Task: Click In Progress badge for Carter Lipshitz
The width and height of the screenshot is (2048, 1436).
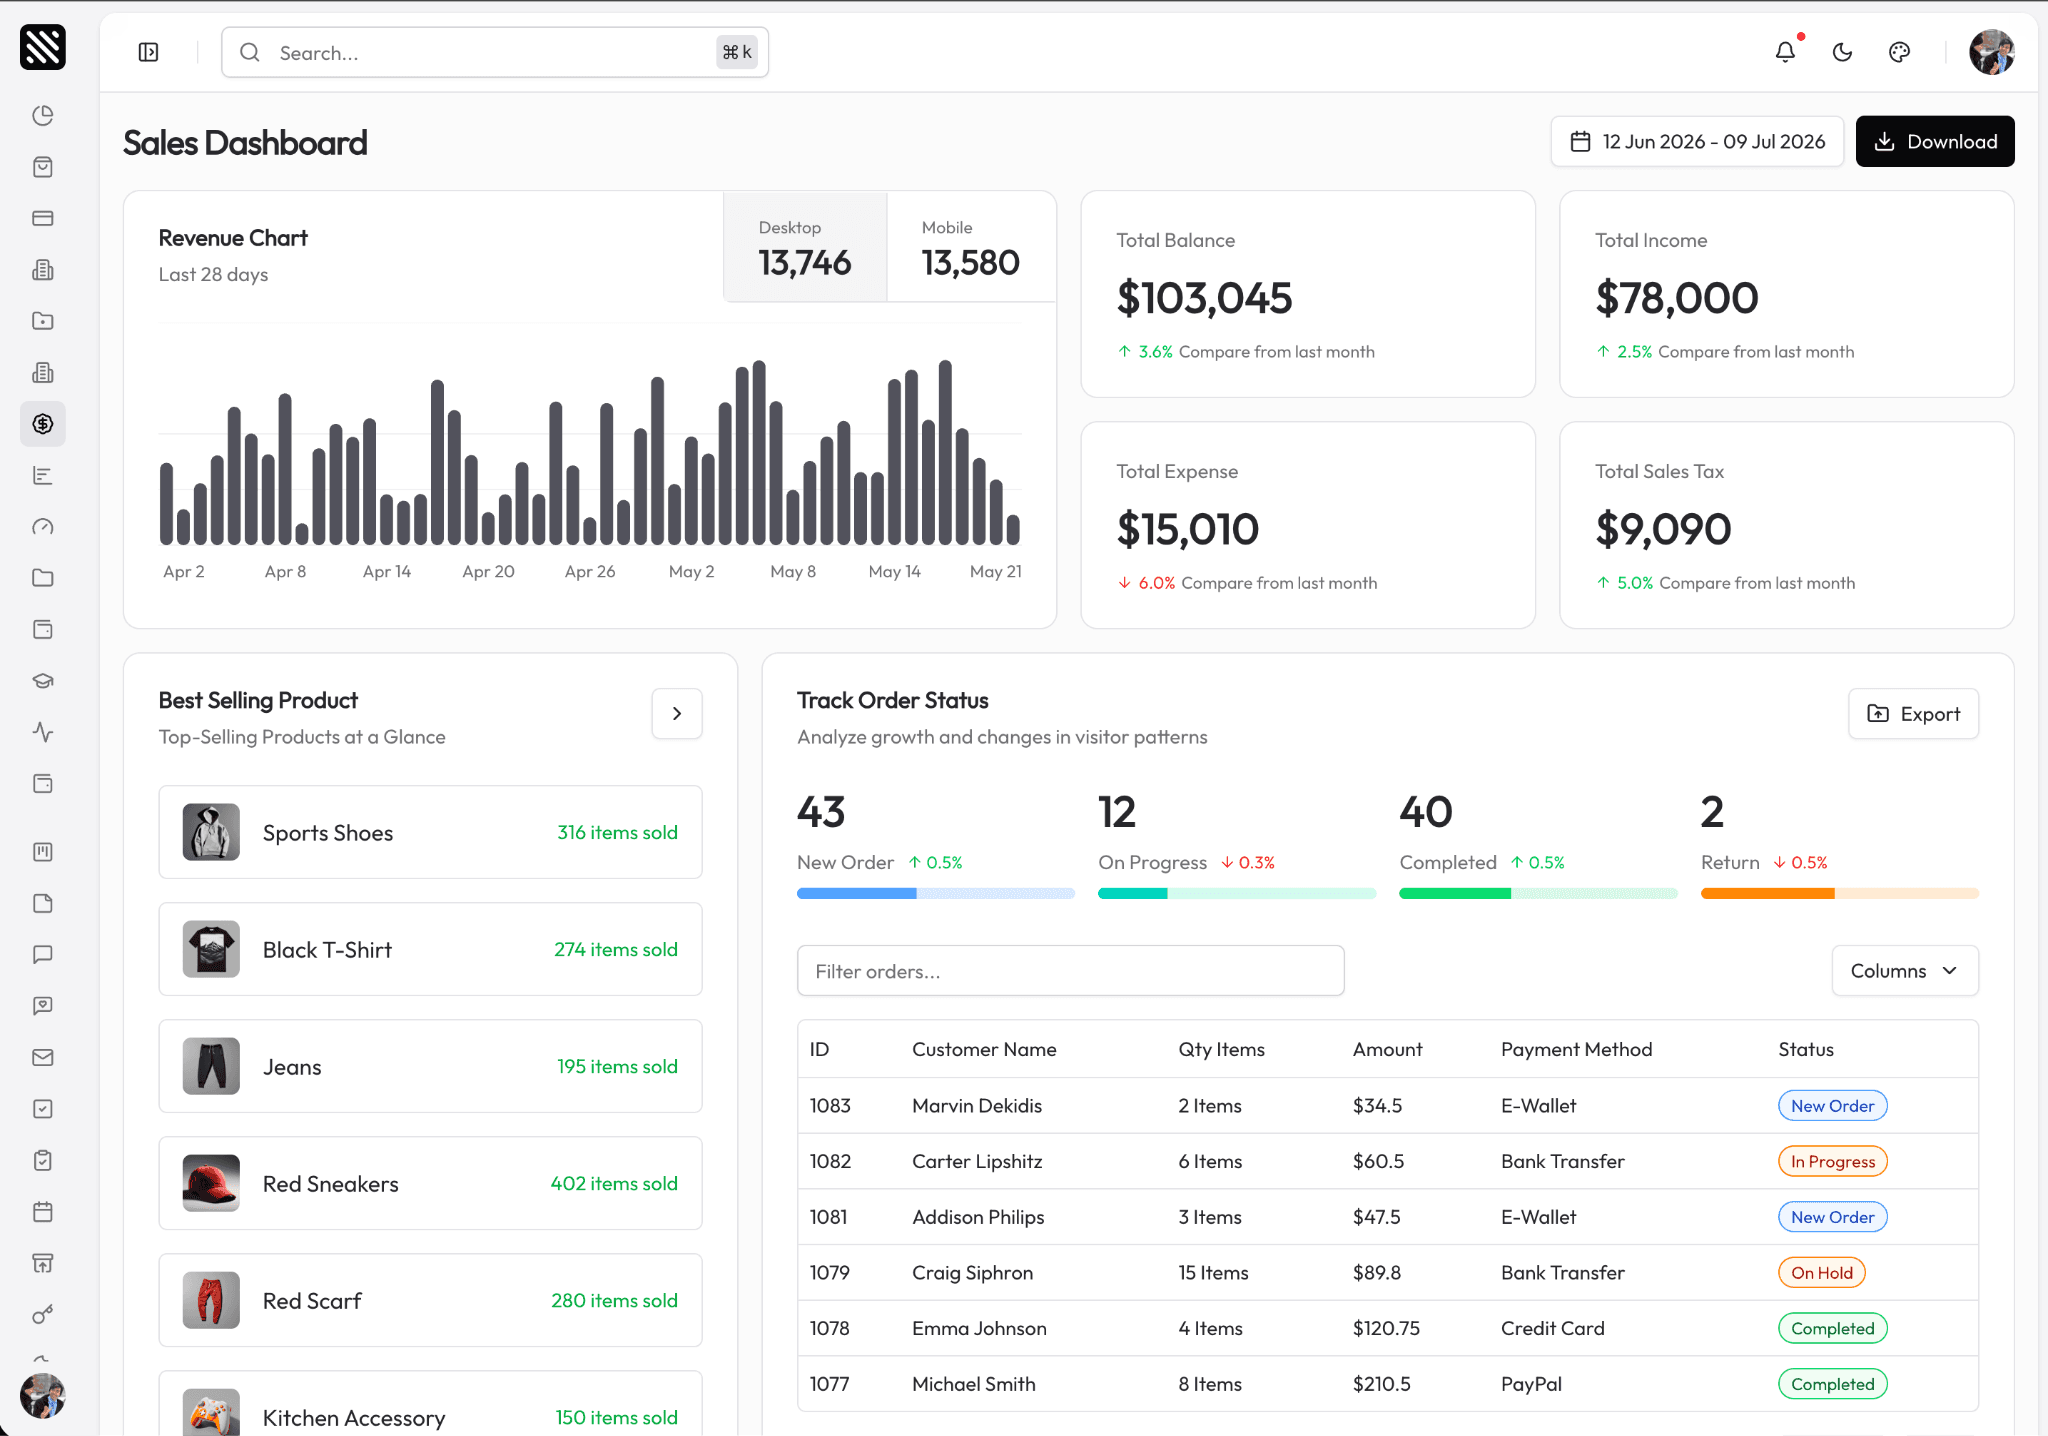Action: coord(1832,1161)
